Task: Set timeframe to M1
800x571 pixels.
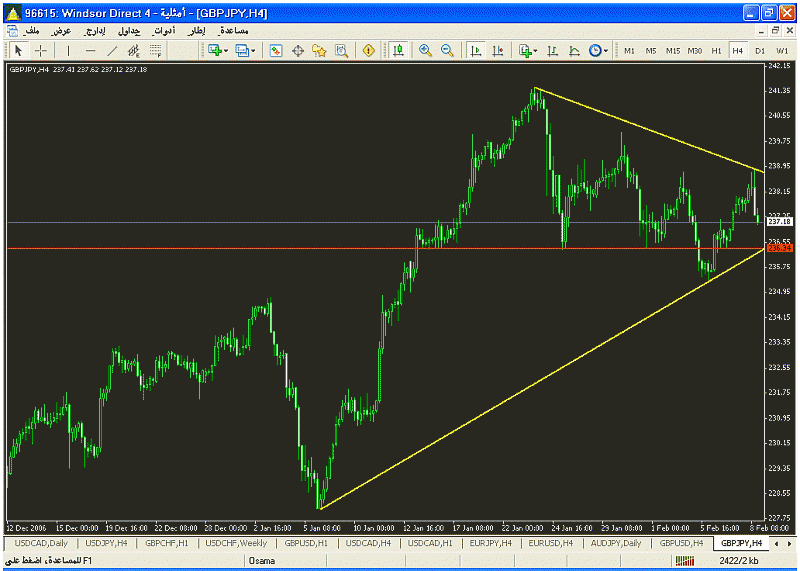Action: point(629,51)
